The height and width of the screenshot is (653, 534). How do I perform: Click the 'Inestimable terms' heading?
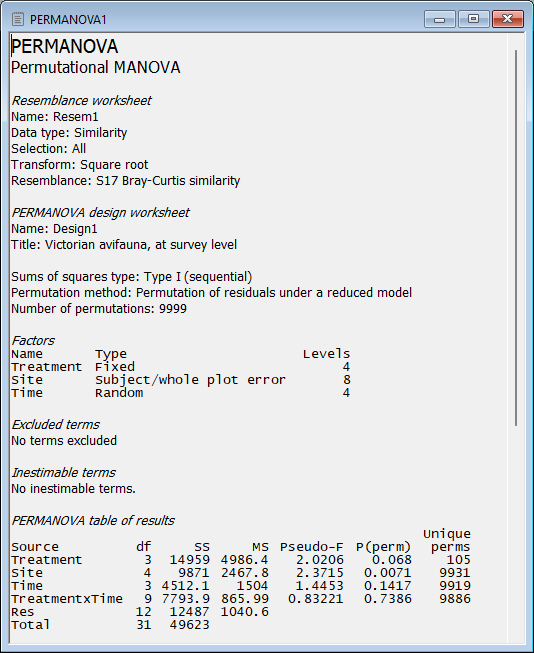click(x=63, y=473)
